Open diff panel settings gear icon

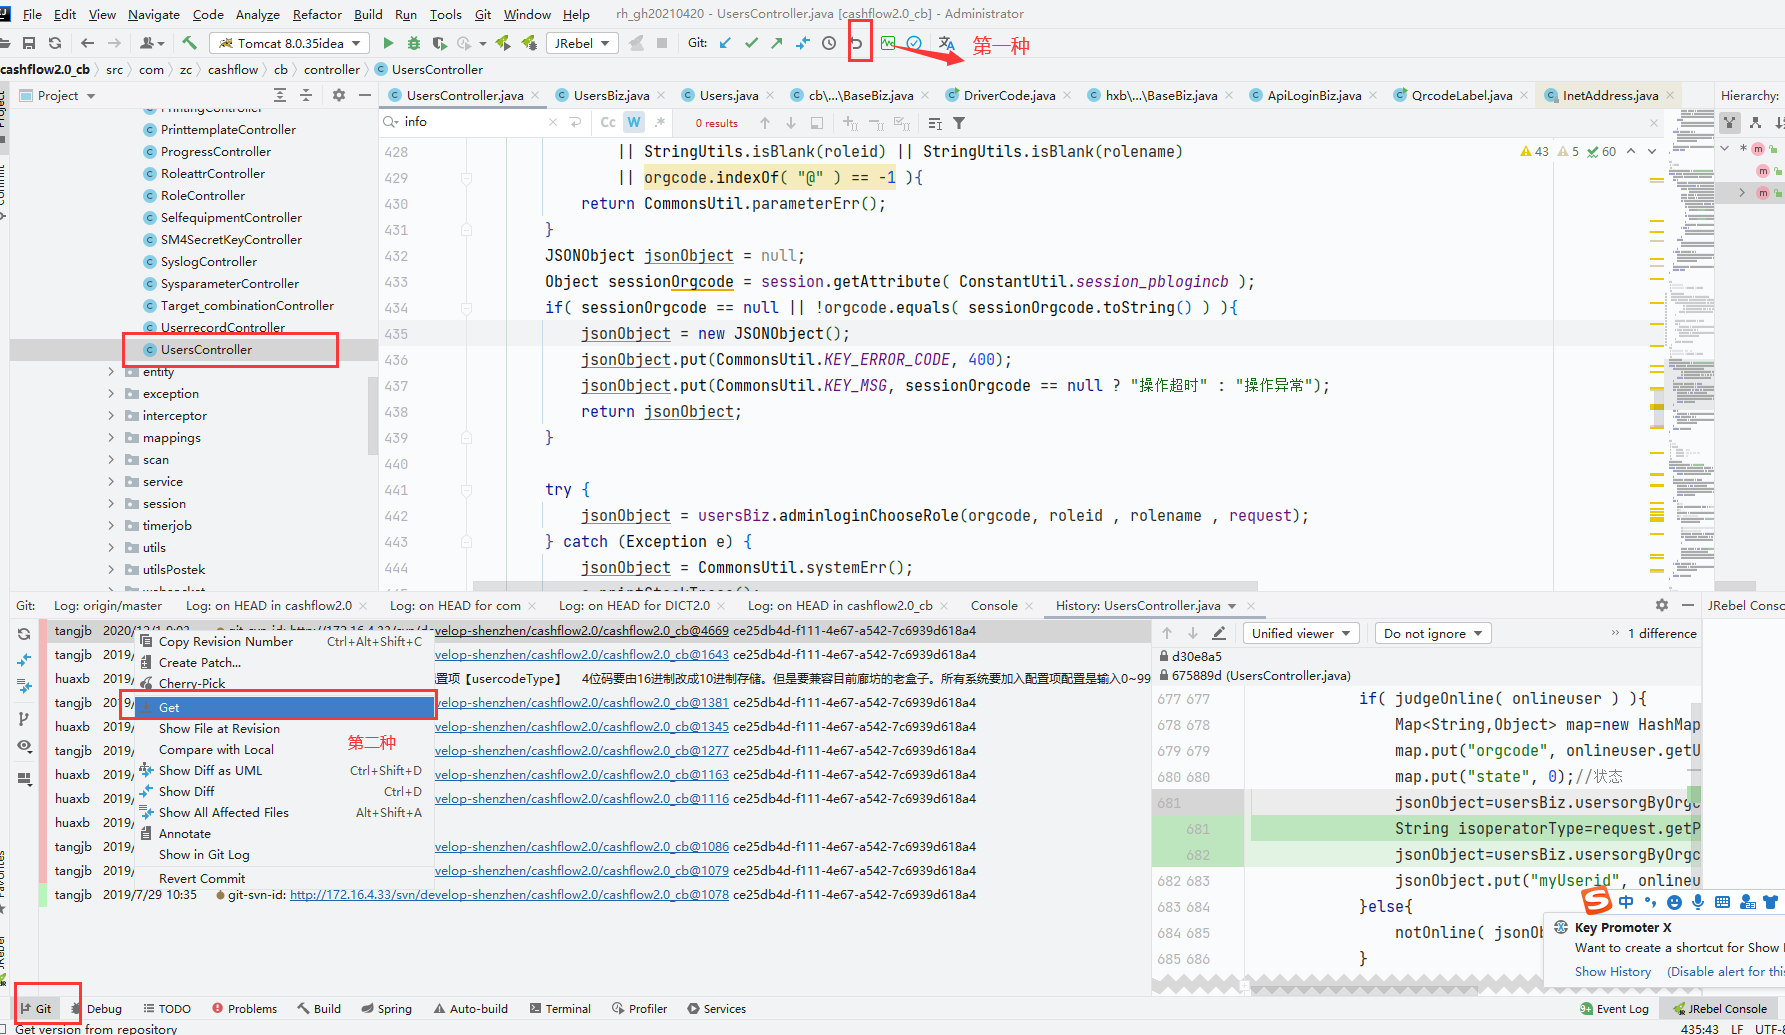(1660, 605)
